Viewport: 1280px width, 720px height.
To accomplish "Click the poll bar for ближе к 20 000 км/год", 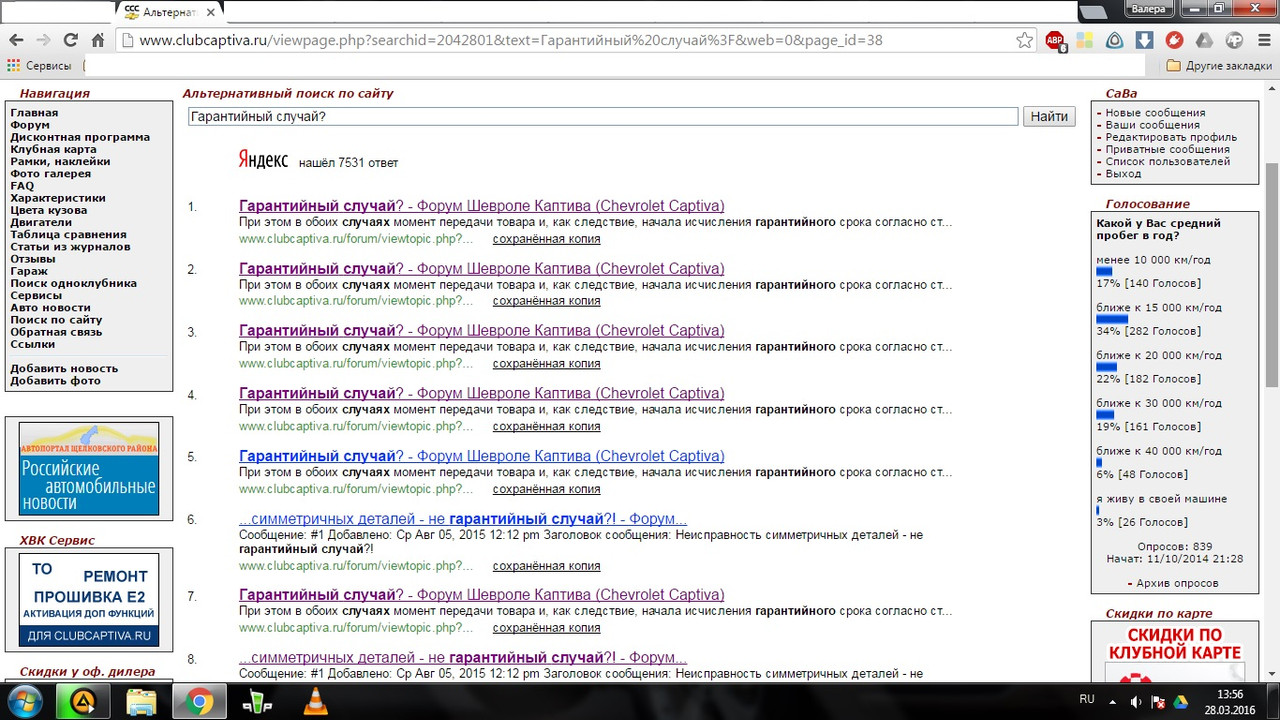I will (x=1106, y=368).
